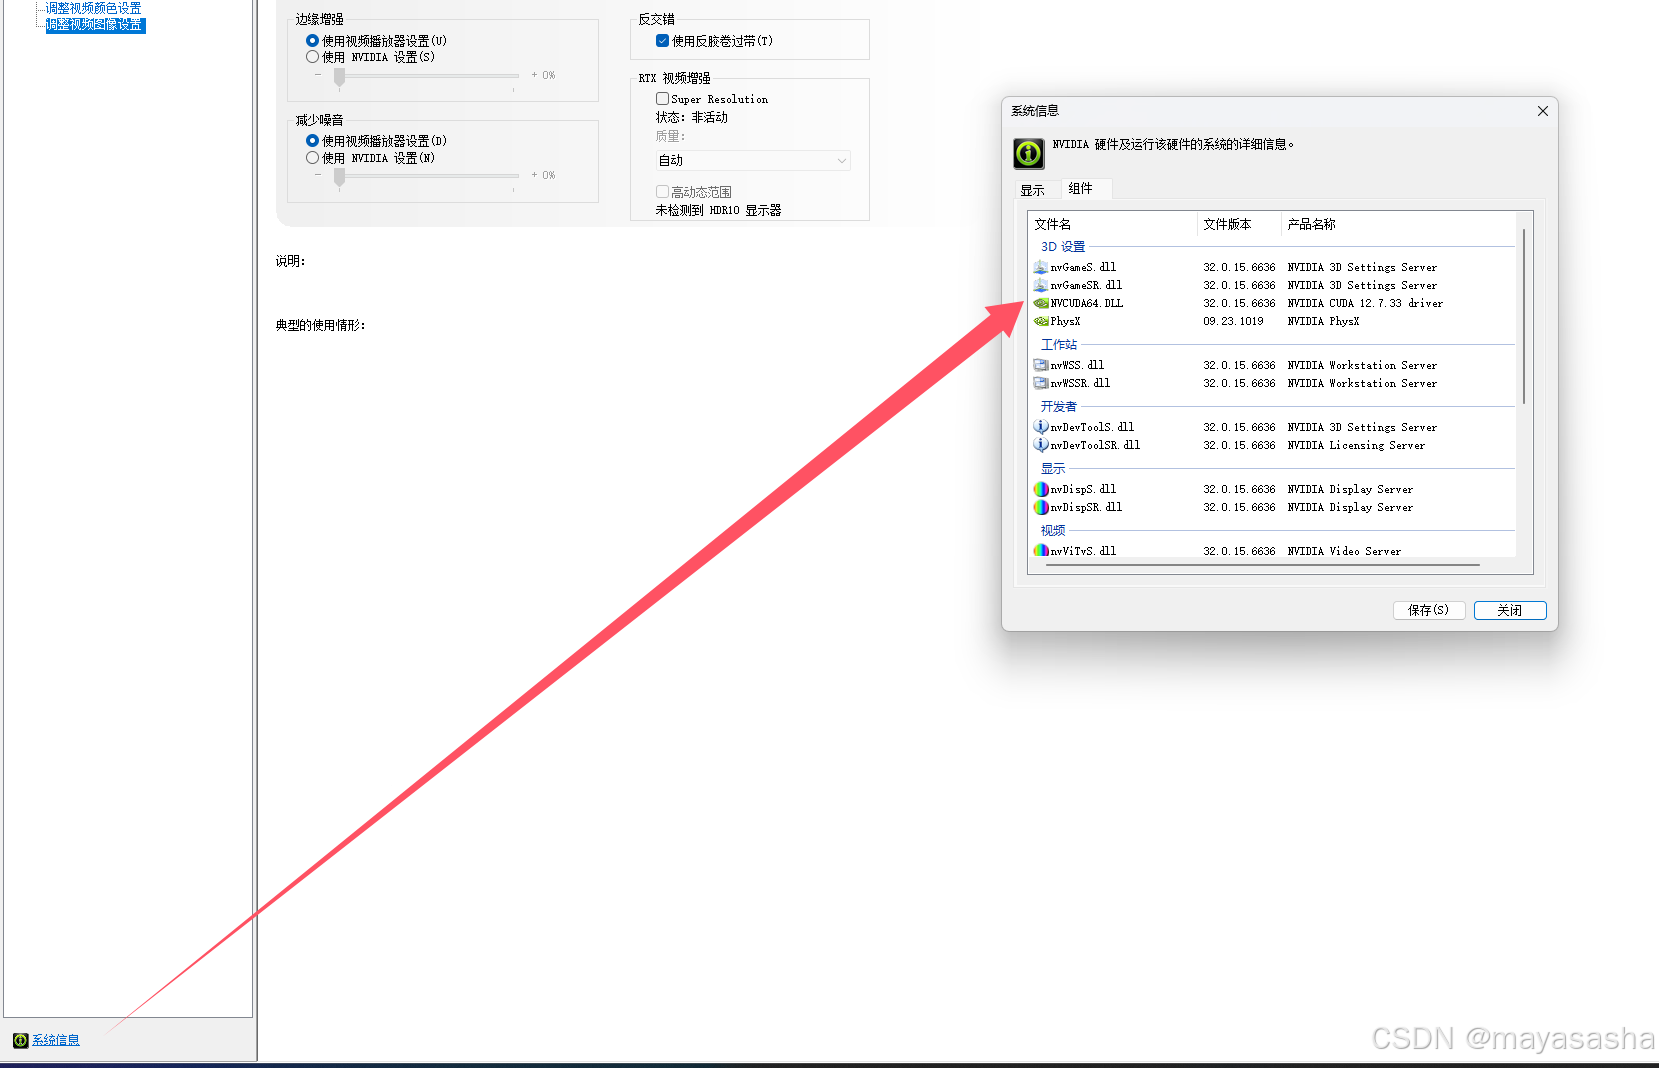Screen dimensions: 1659x1068
Task: Click the nvGameSR.dll file icon
Action: point(1040,285)
